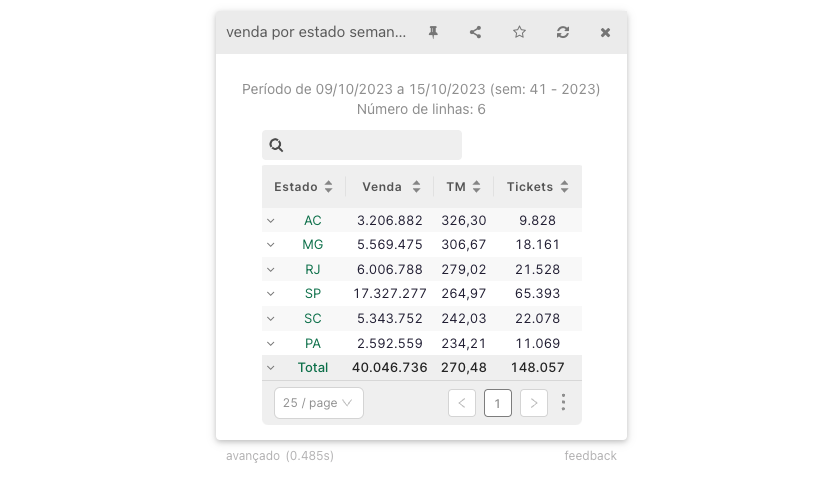Expand the Total row chevron
Screen dimensions: 840x480
(270, 368)
